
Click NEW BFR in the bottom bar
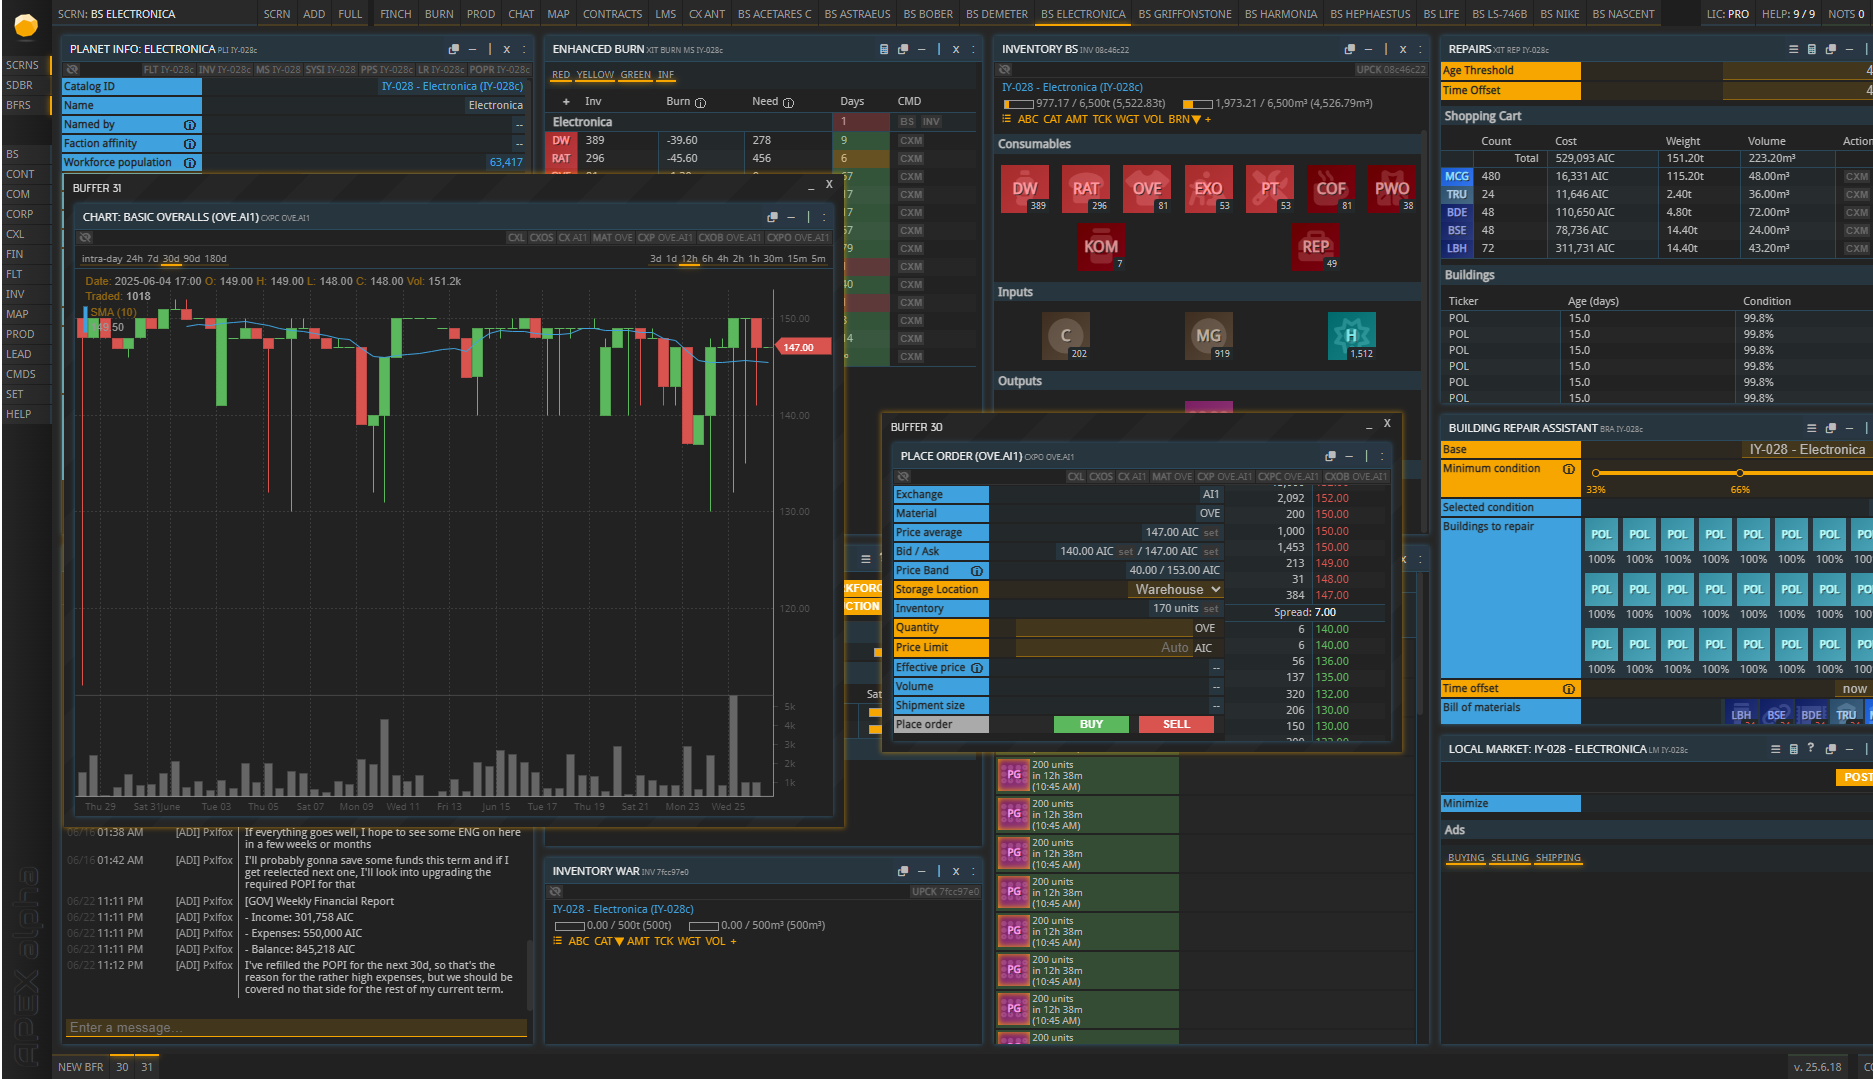pyautogui.click(x=80, y=1067)
